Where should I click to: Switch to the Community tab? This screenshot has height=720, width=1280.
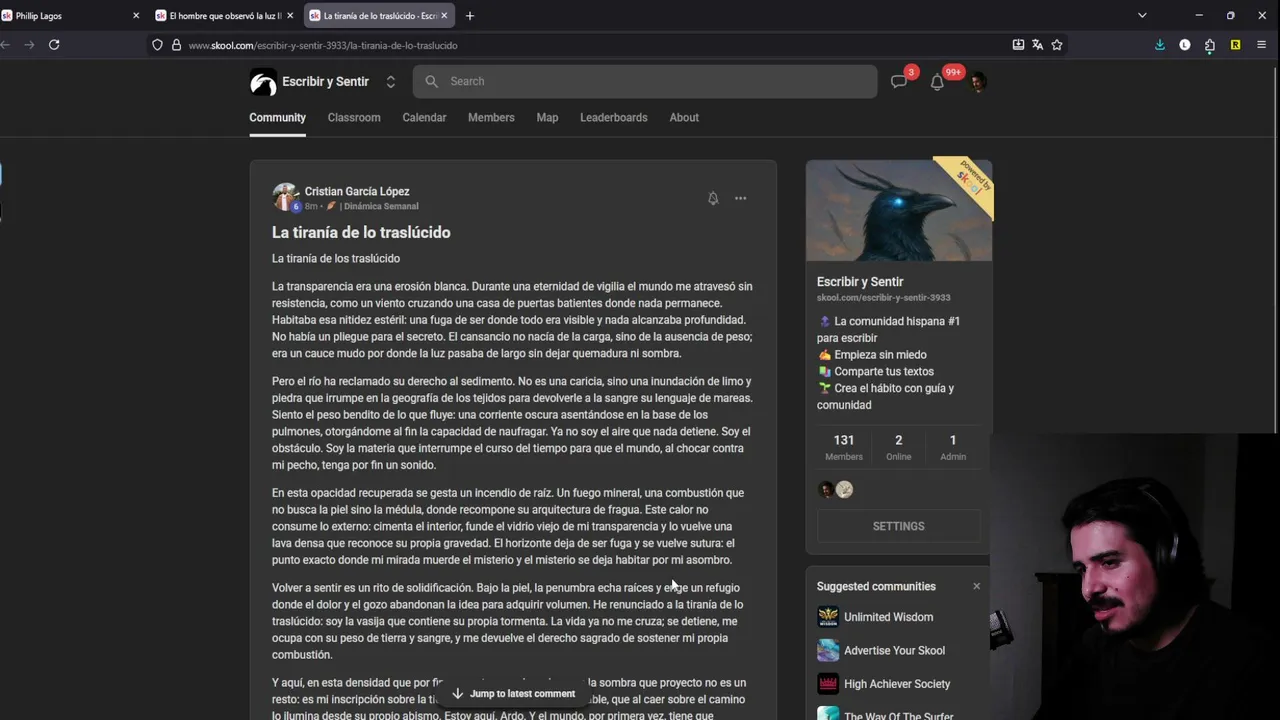(x=277, y=117)
